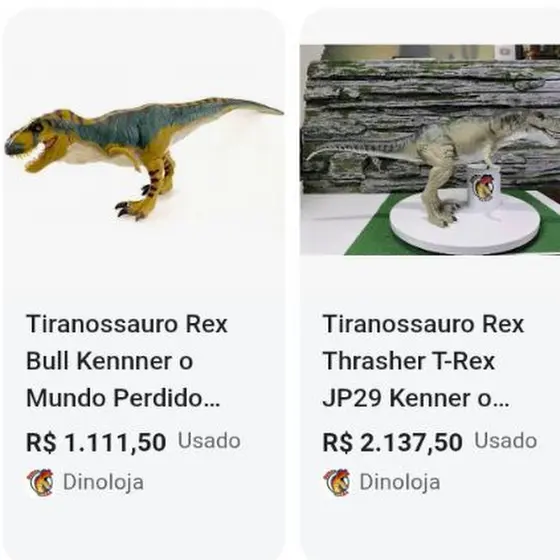This screenshot has height=560, width=560.
Task: Click the Usado label beside R$ 2.137,50
Action: point(505,441)
